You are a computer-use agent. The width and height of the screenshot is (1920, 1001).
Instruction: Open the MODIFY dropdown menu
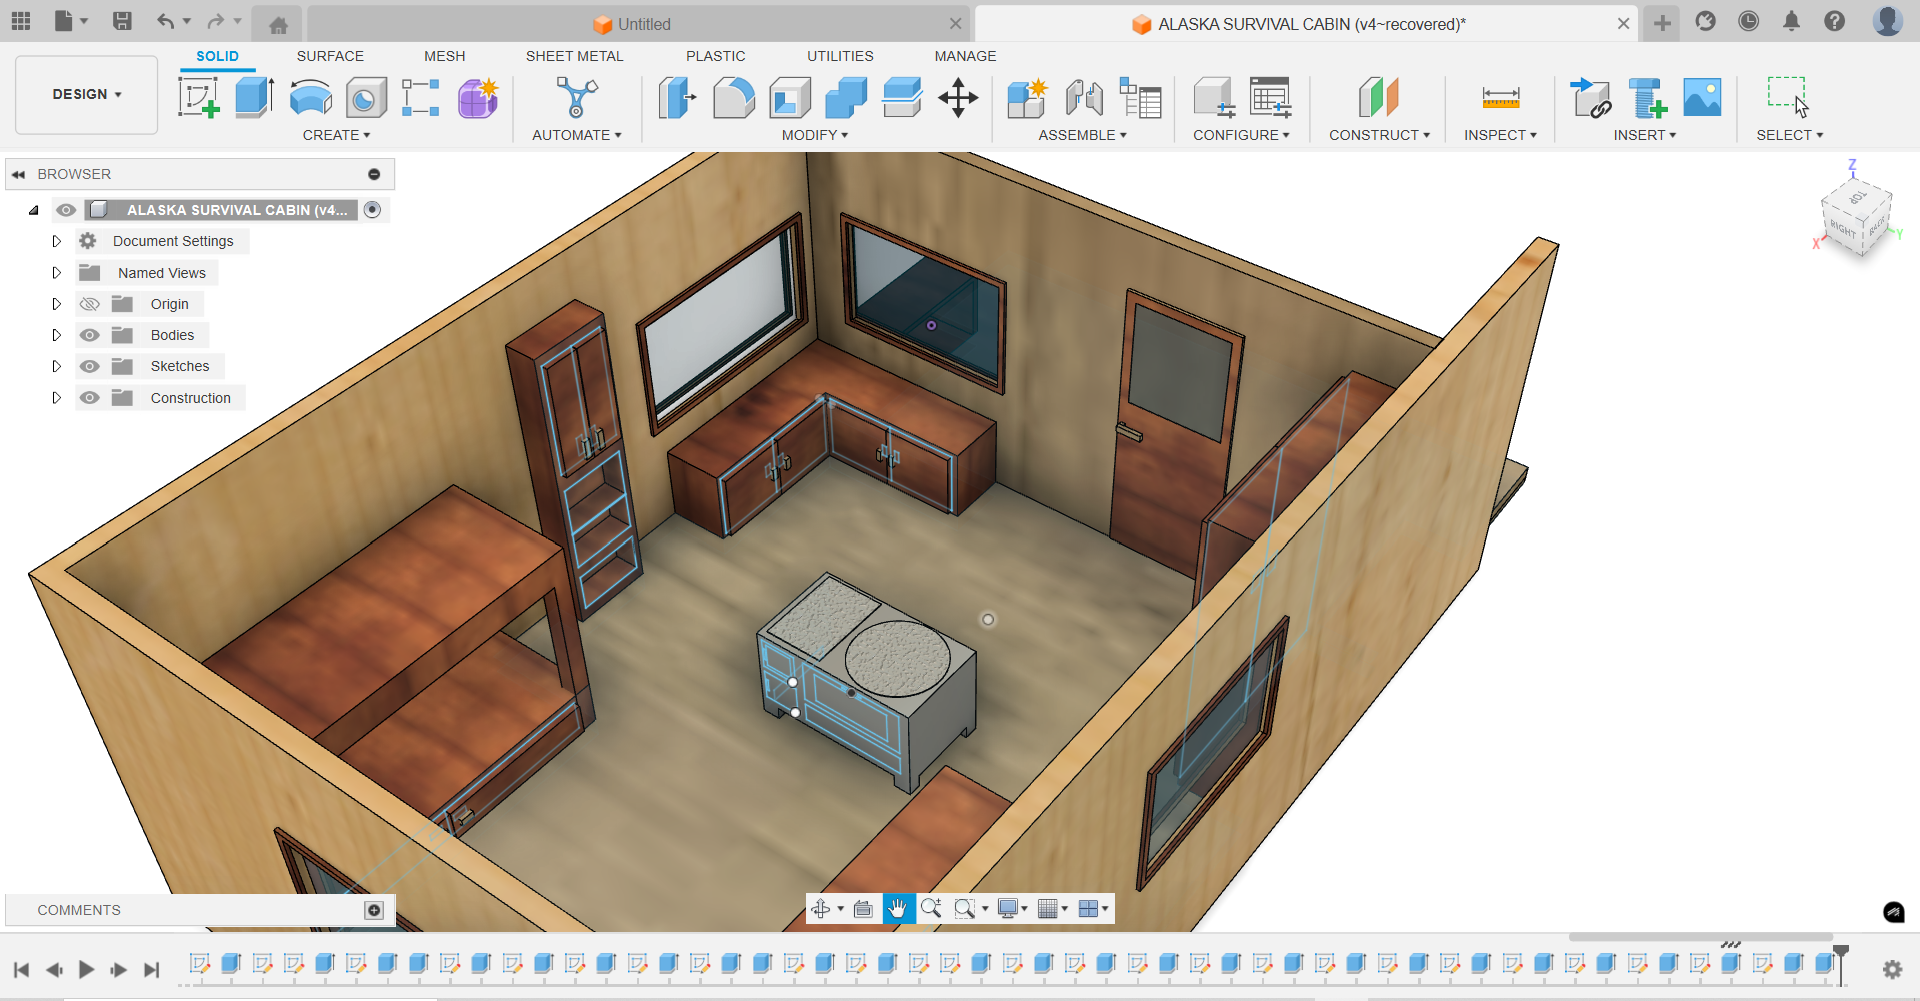click(815, 135)
